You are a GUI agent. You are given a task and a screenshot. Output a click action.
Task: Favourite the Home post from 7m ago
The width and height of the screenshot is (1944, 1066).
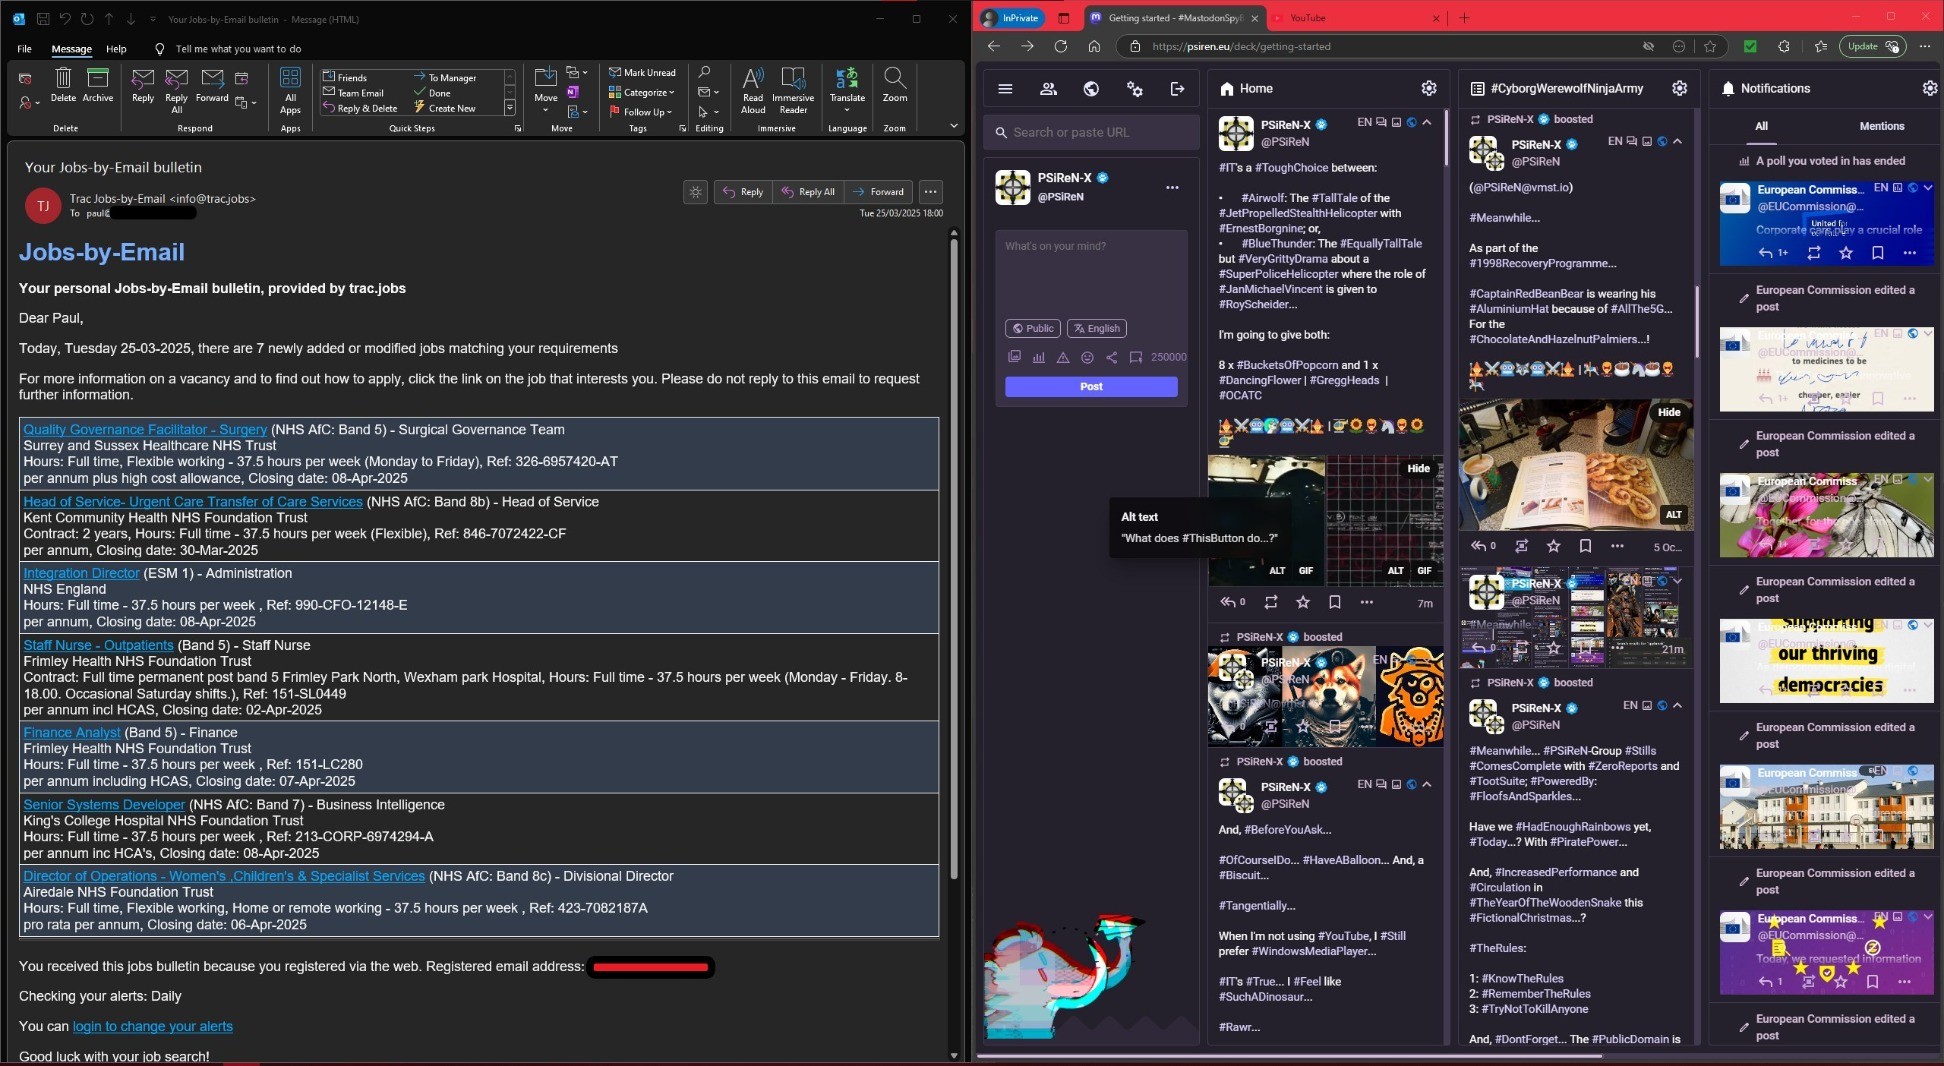pos(1302,602)
